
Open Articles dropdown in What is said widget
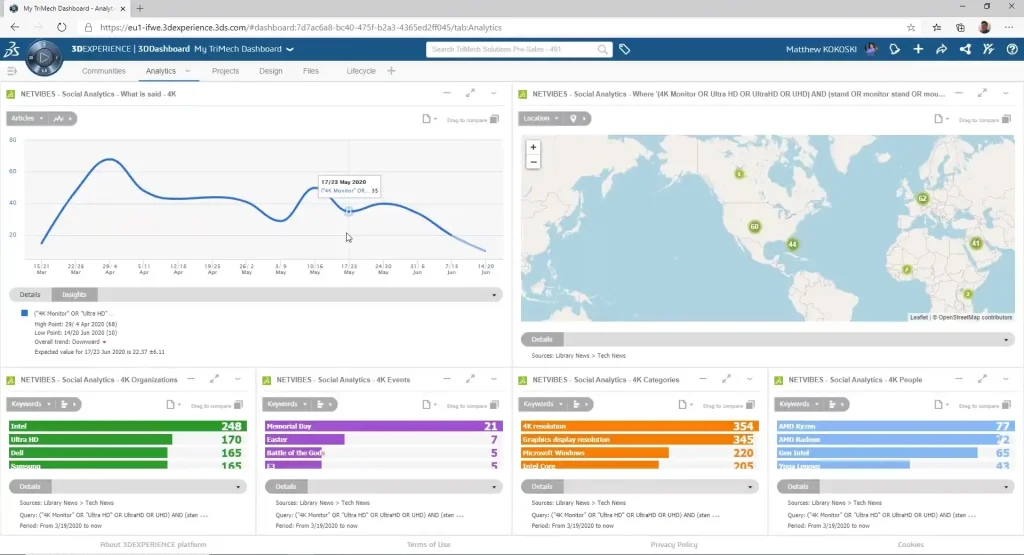[x=27, y=118]
